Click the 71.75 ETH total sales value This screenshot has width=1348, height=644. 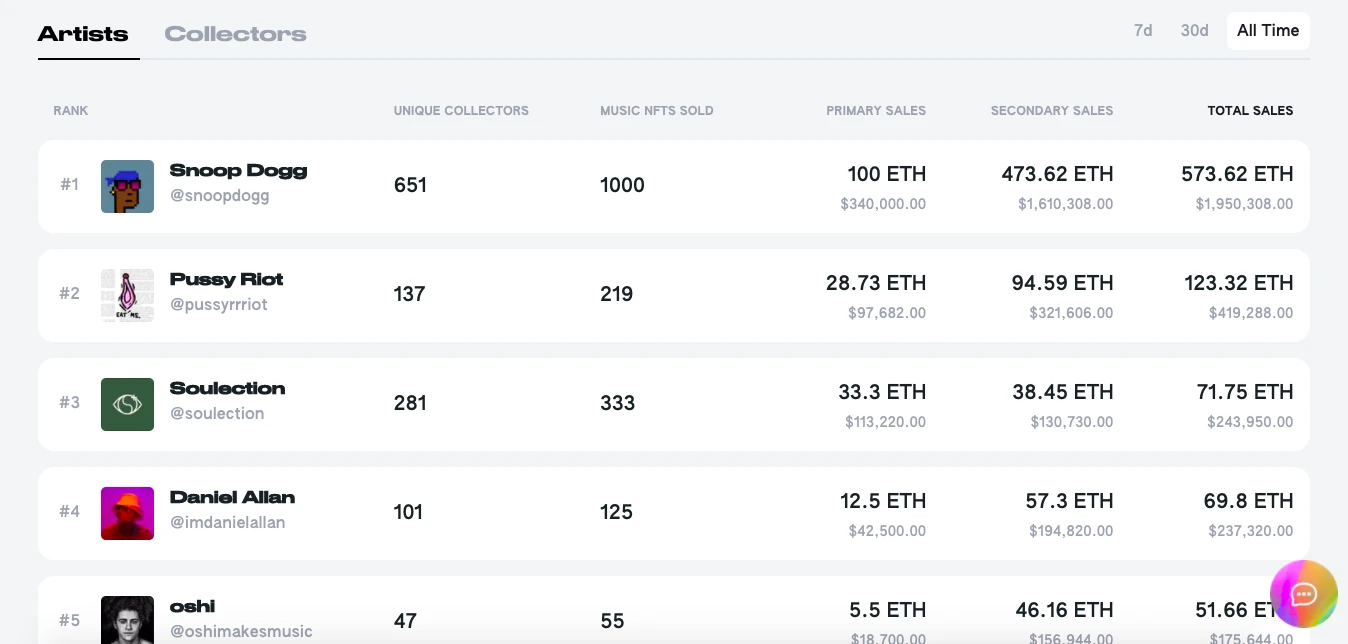1245,392
